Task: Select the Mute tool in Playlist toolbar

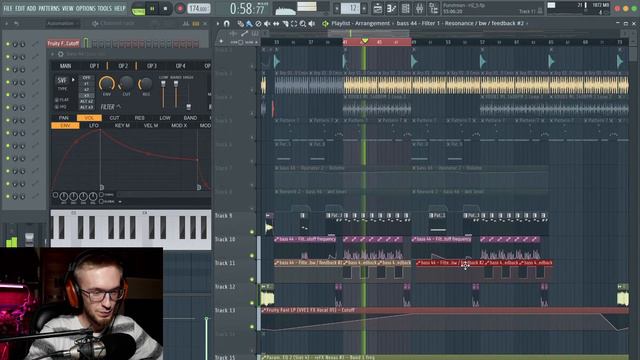Action: pyautogui.click(x=267, y=24)
